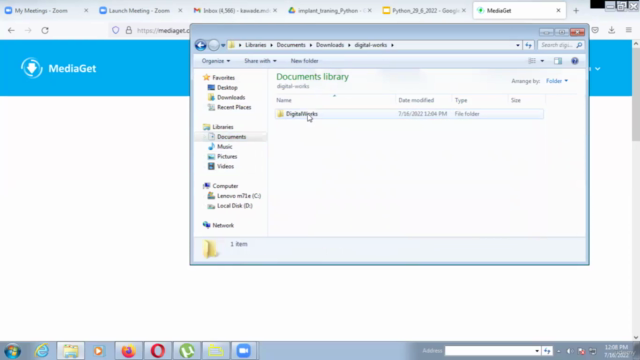Open the recent locations dropdown beside Forward
640x360 pixels.
[x=223, y=45]
